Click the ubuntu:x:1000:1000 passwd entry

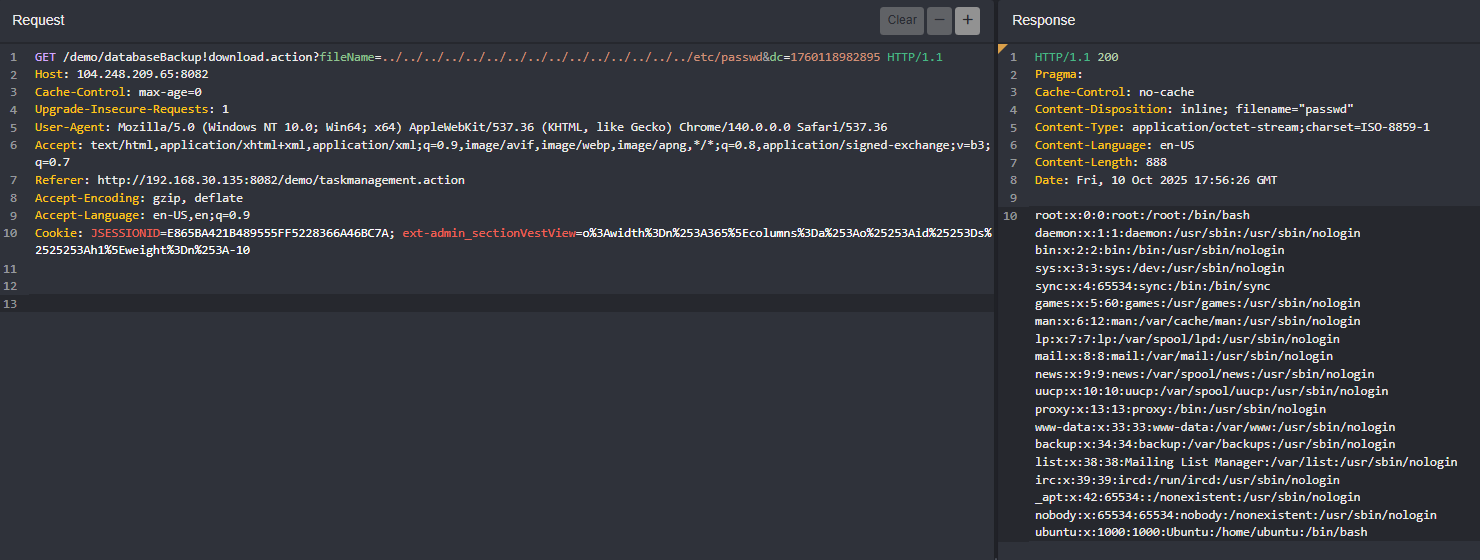click(1200, 532)
